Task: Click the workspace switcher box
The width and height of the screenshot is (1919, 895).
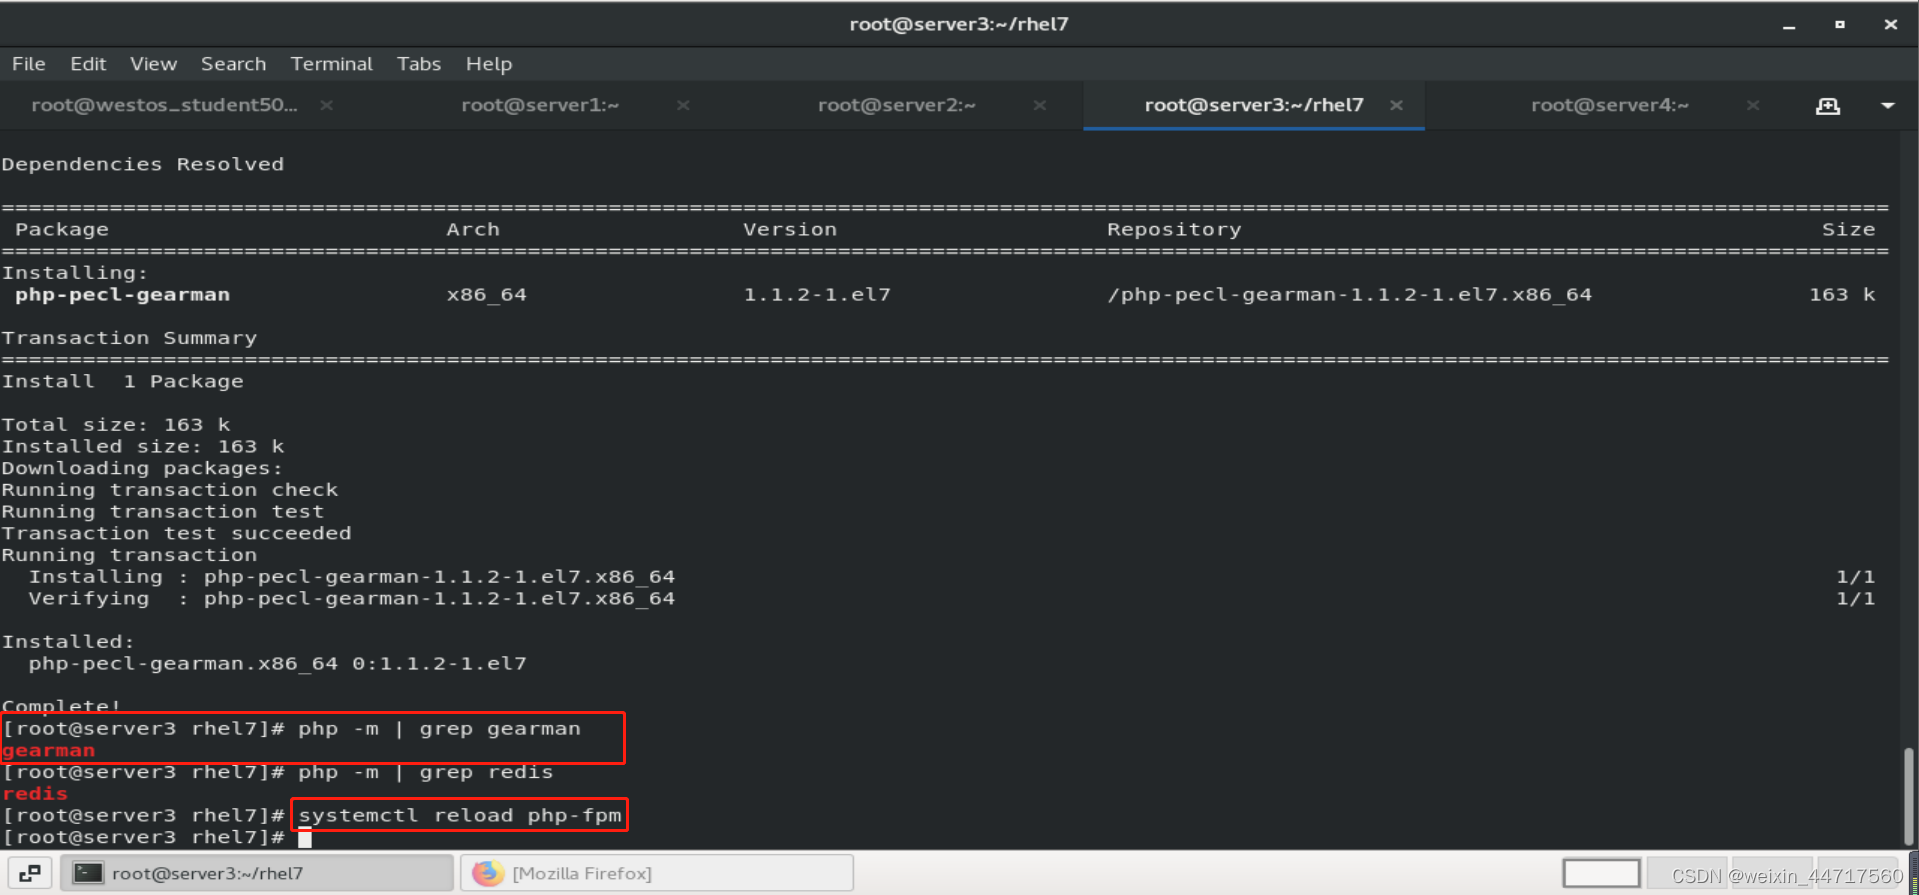Action: 1601,873
